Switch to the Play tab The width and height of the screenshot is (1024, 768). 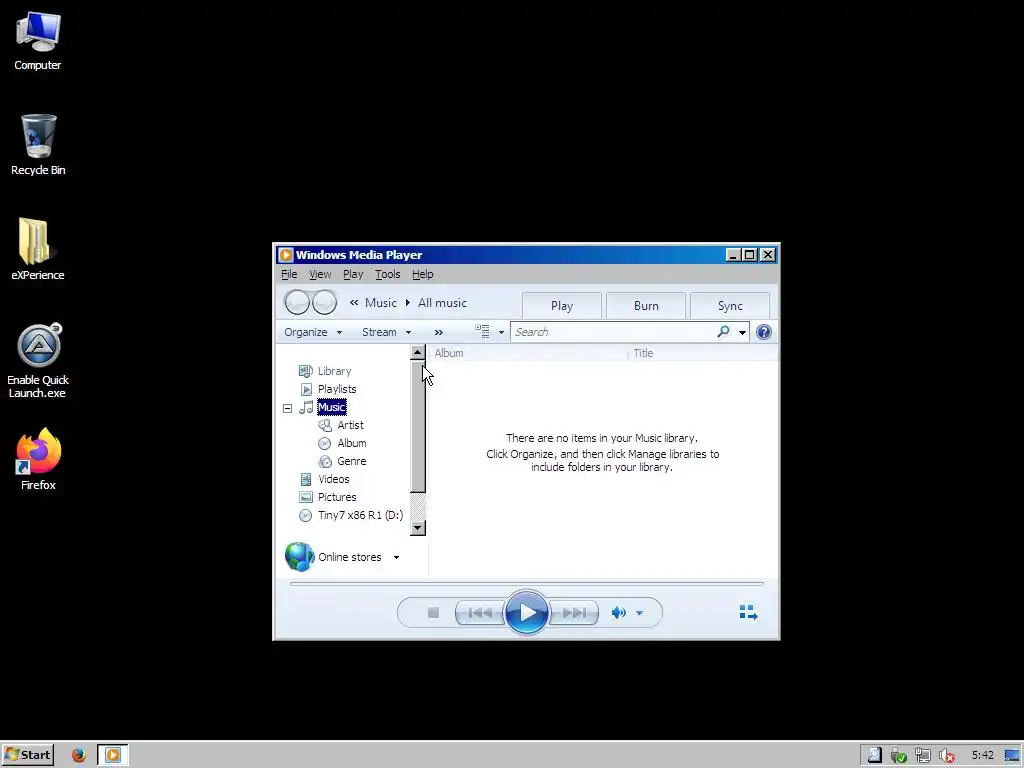(562, 306)
